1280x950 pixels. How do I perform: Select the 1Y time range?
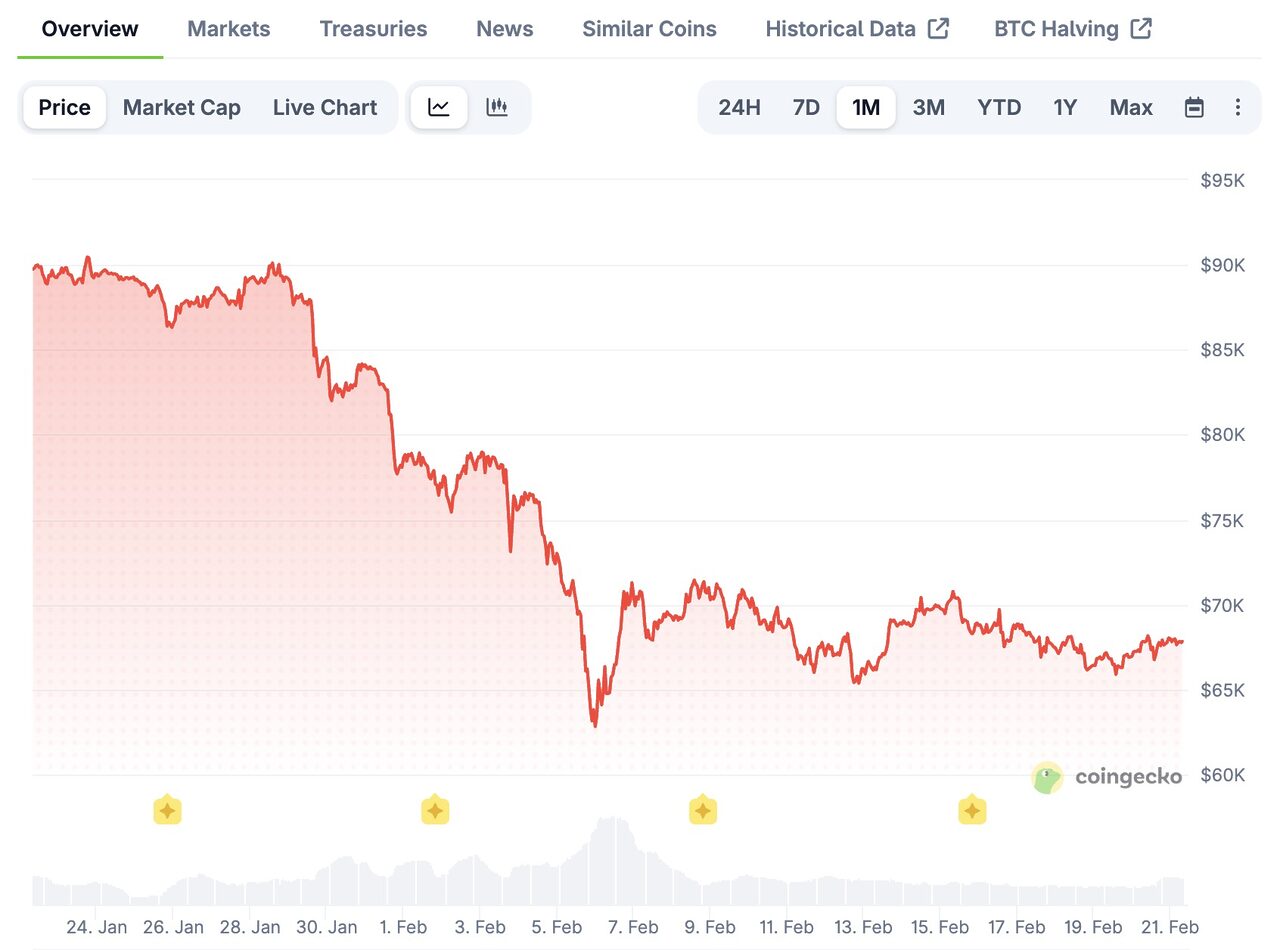coord(1064,107)
